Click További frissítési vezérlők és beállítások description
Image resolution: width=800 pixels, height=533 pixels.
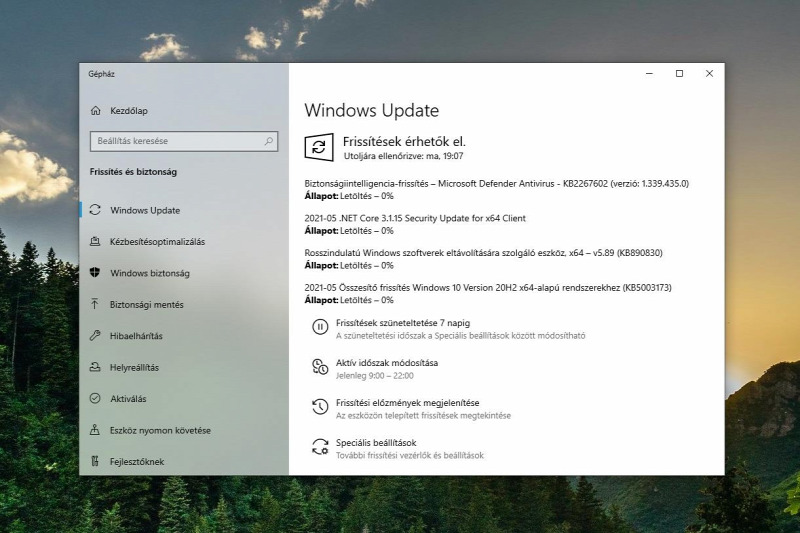point(410,455)
